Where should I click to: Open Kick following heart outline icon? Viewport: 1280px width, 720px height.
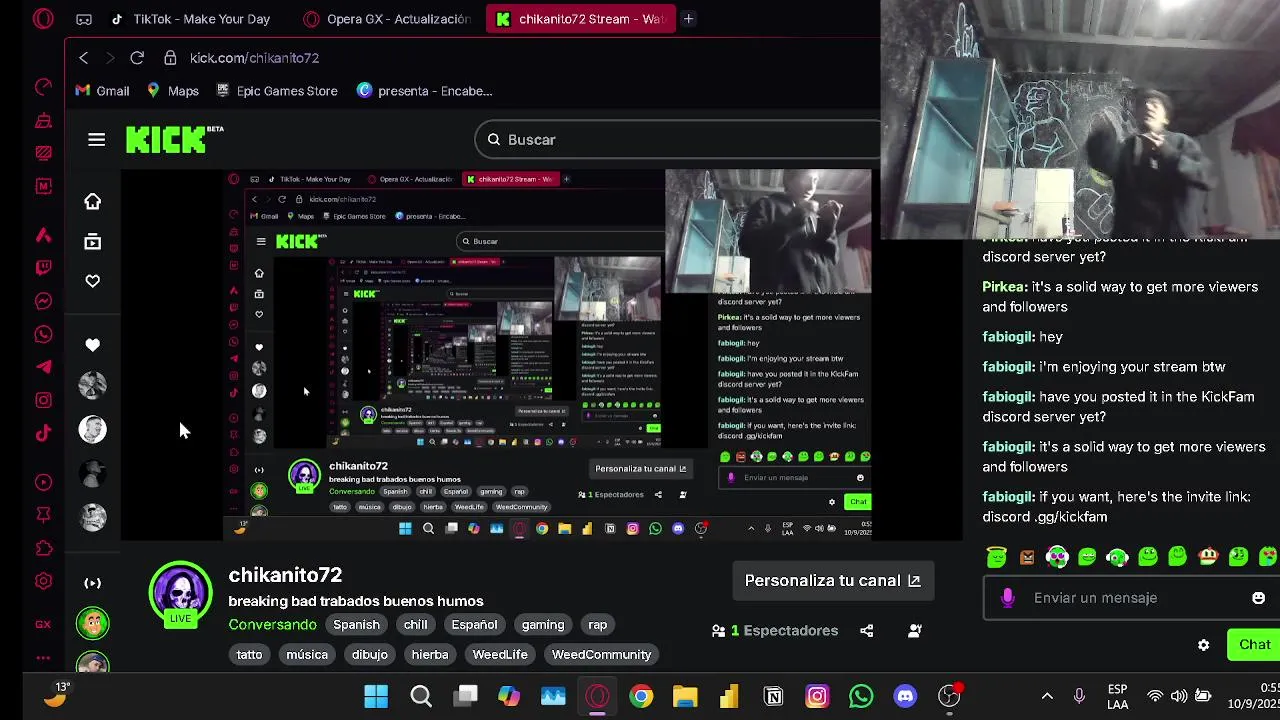click(92, 281)
